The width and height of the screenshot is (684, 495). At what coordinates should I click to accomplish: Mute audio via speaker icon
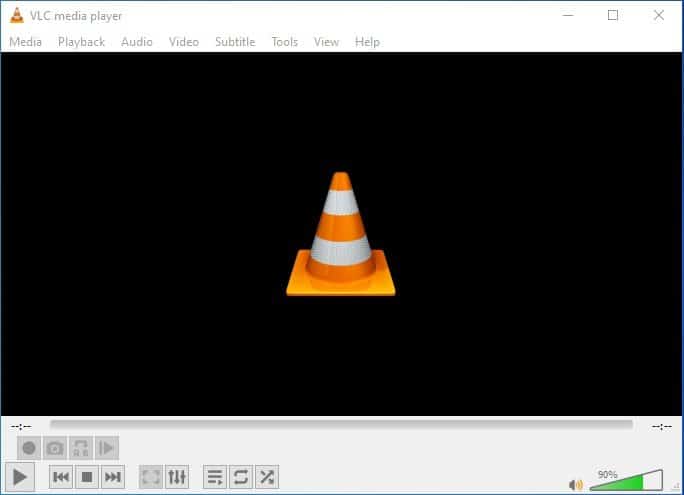[x=575, y=485]
